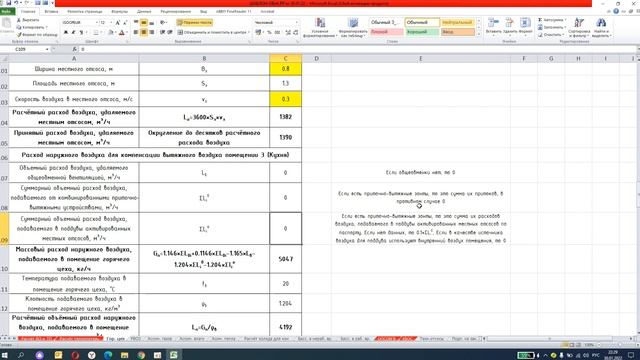Click the accounting currency format icon

(x=258, y=32)
